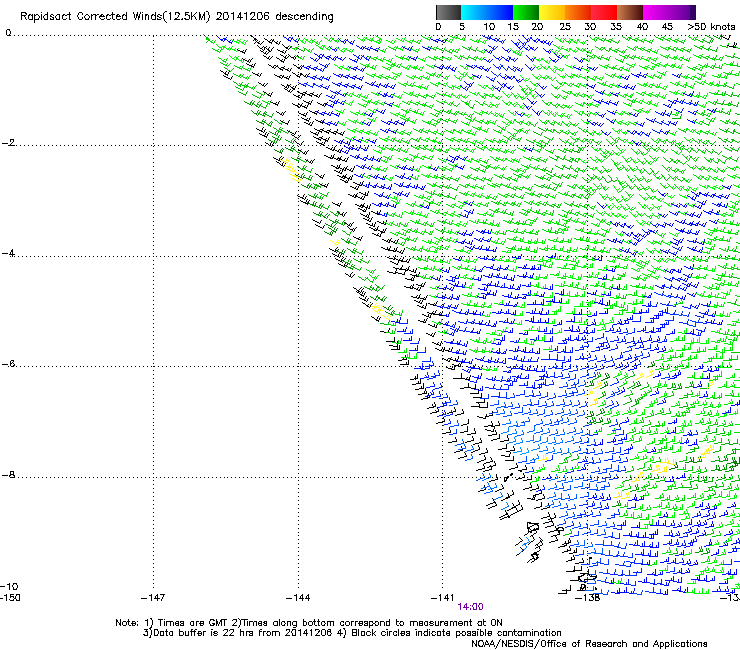Click the -141 longitude axis label
The image size is (740, 650).
[443, 598]
